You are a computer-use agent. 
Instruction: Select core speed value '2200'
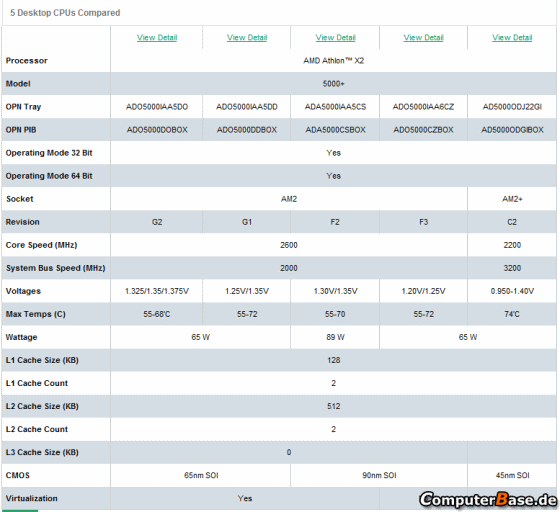[x=512, y=245]
